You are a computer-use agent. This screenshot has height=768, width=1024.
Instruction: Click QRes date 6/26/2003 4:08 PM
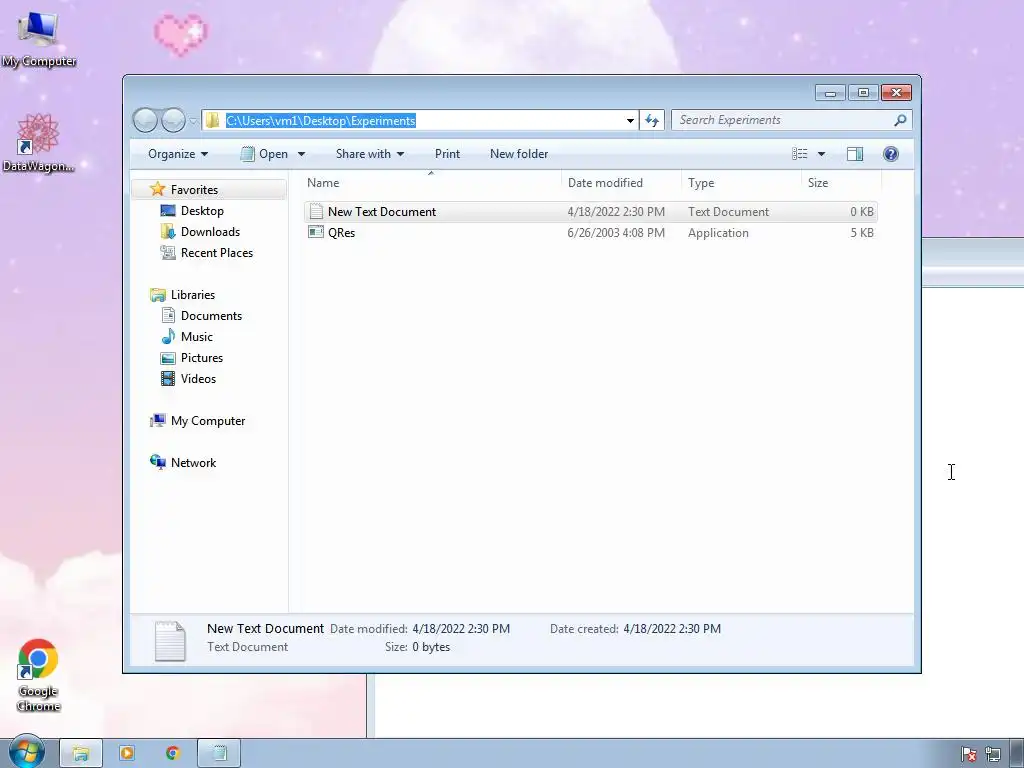point(616,233)
